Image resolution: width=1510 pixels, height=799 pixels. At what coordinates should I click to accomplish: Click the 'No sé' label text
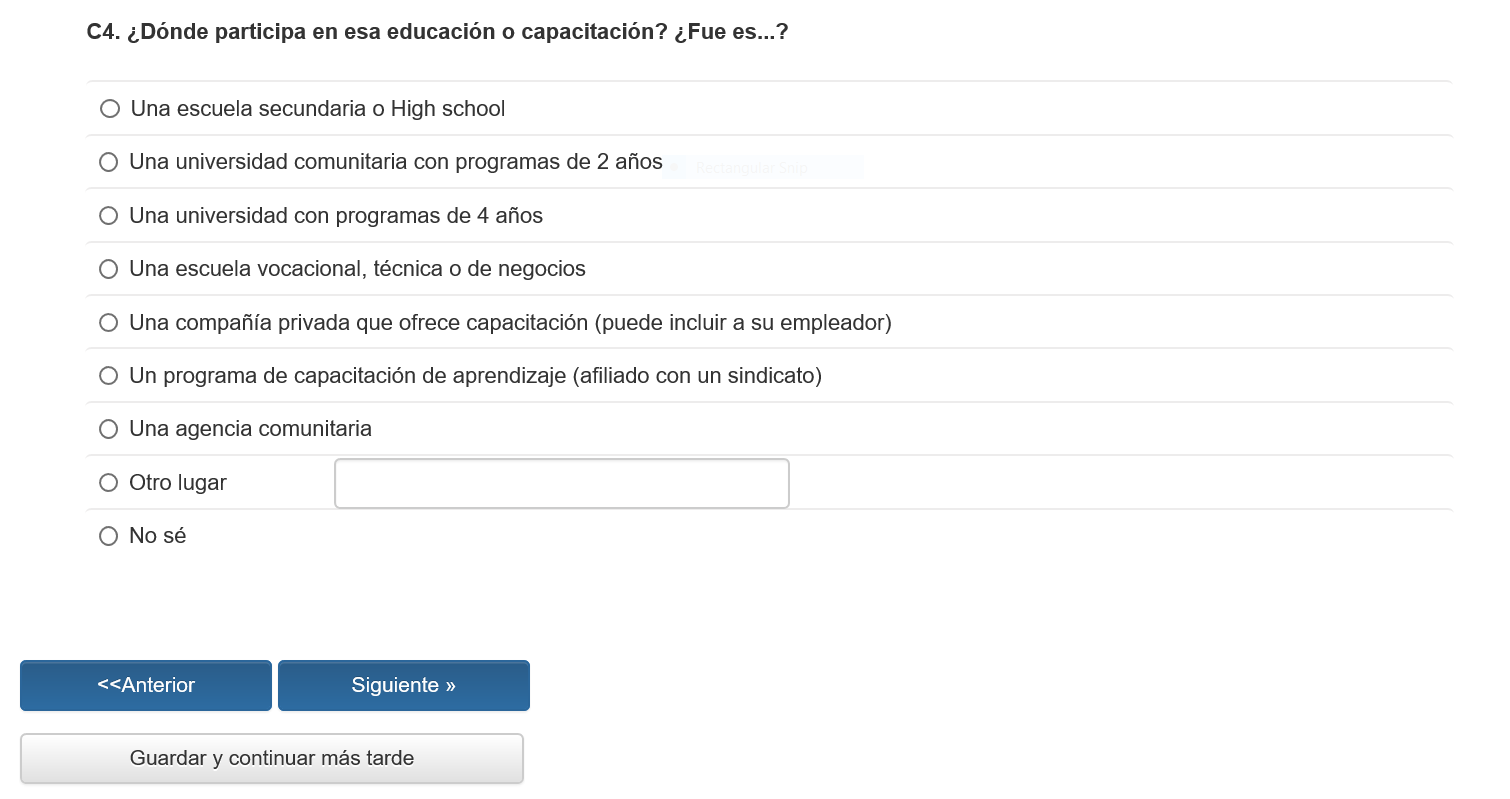[158, 536]
